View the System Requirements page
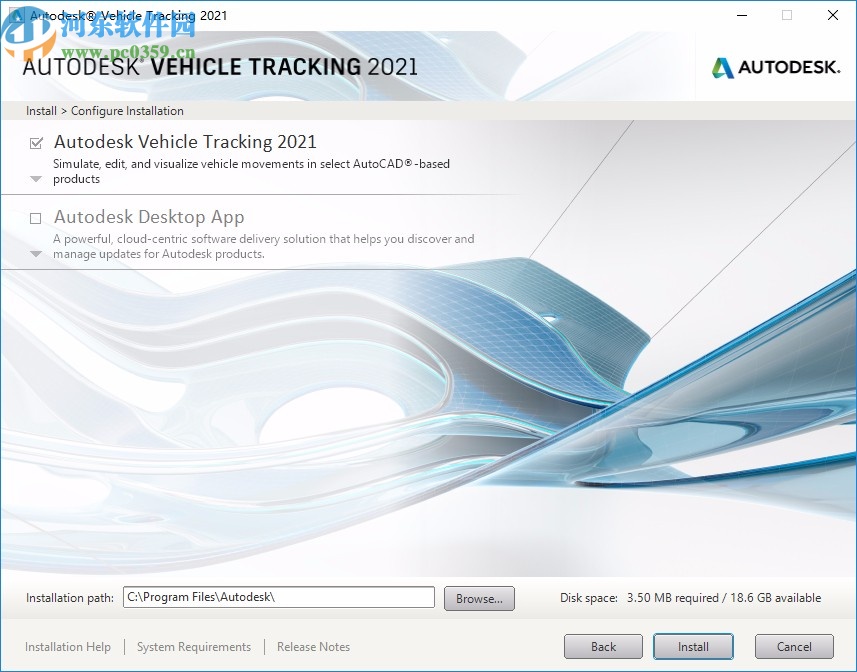Screen dimensions: 857x672 [x=193, y=647]
